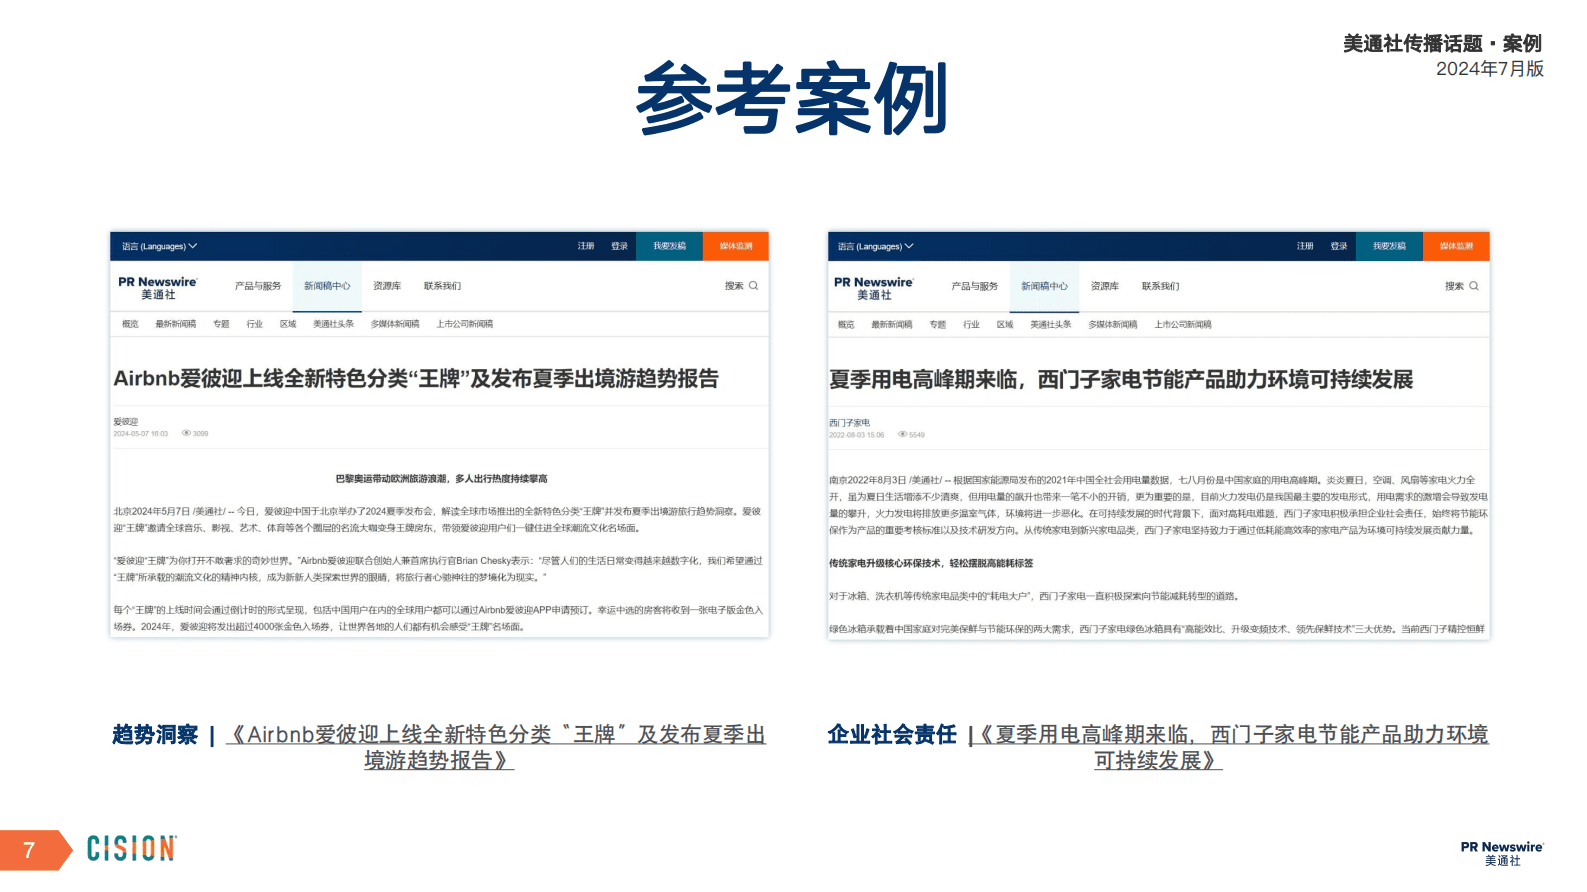This screenshot has height=892, width=1587.
Task: Click the eye views icon beside 3099
Action: (x=186, y=434)
